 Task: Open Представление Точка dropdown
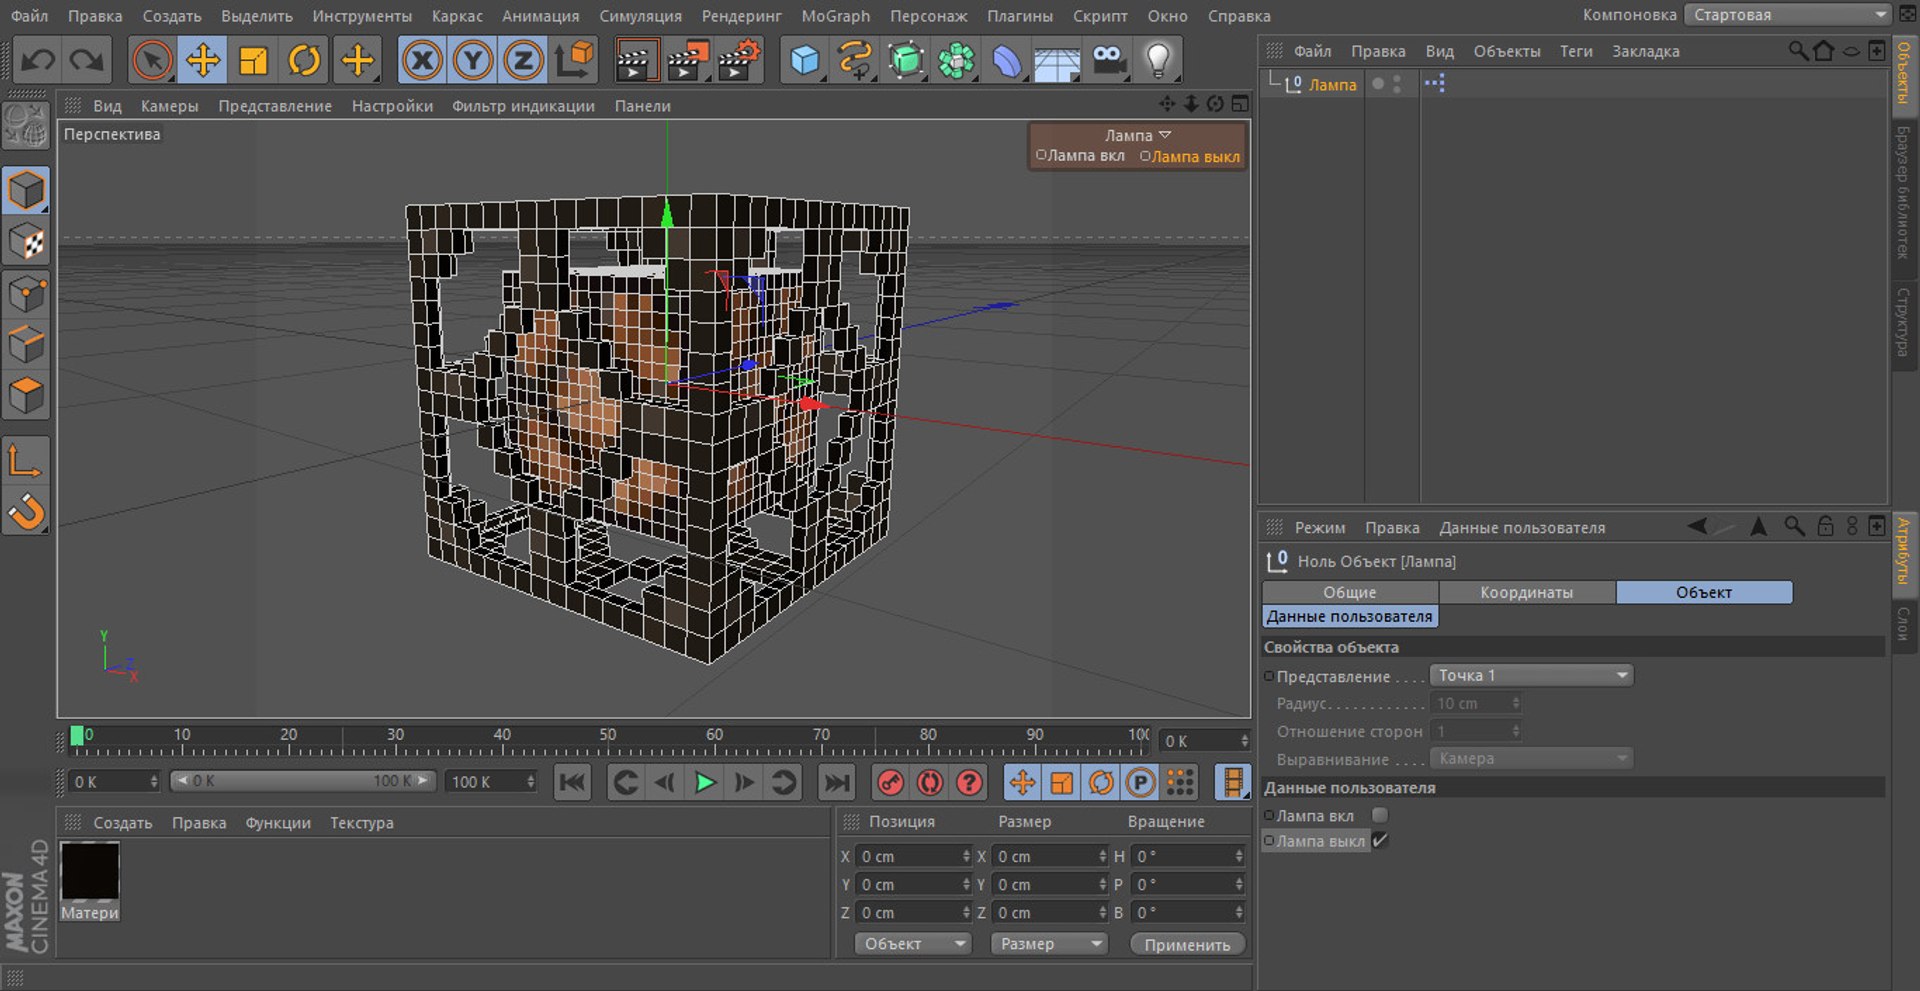pyautogui.click(x=1531, y=675)
